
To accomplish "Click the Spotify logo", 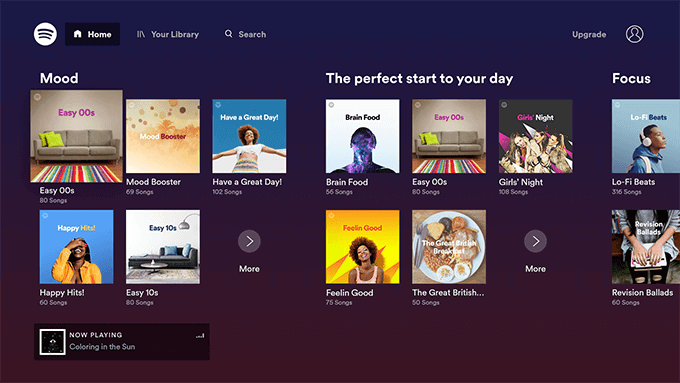I will pos(45,34).
